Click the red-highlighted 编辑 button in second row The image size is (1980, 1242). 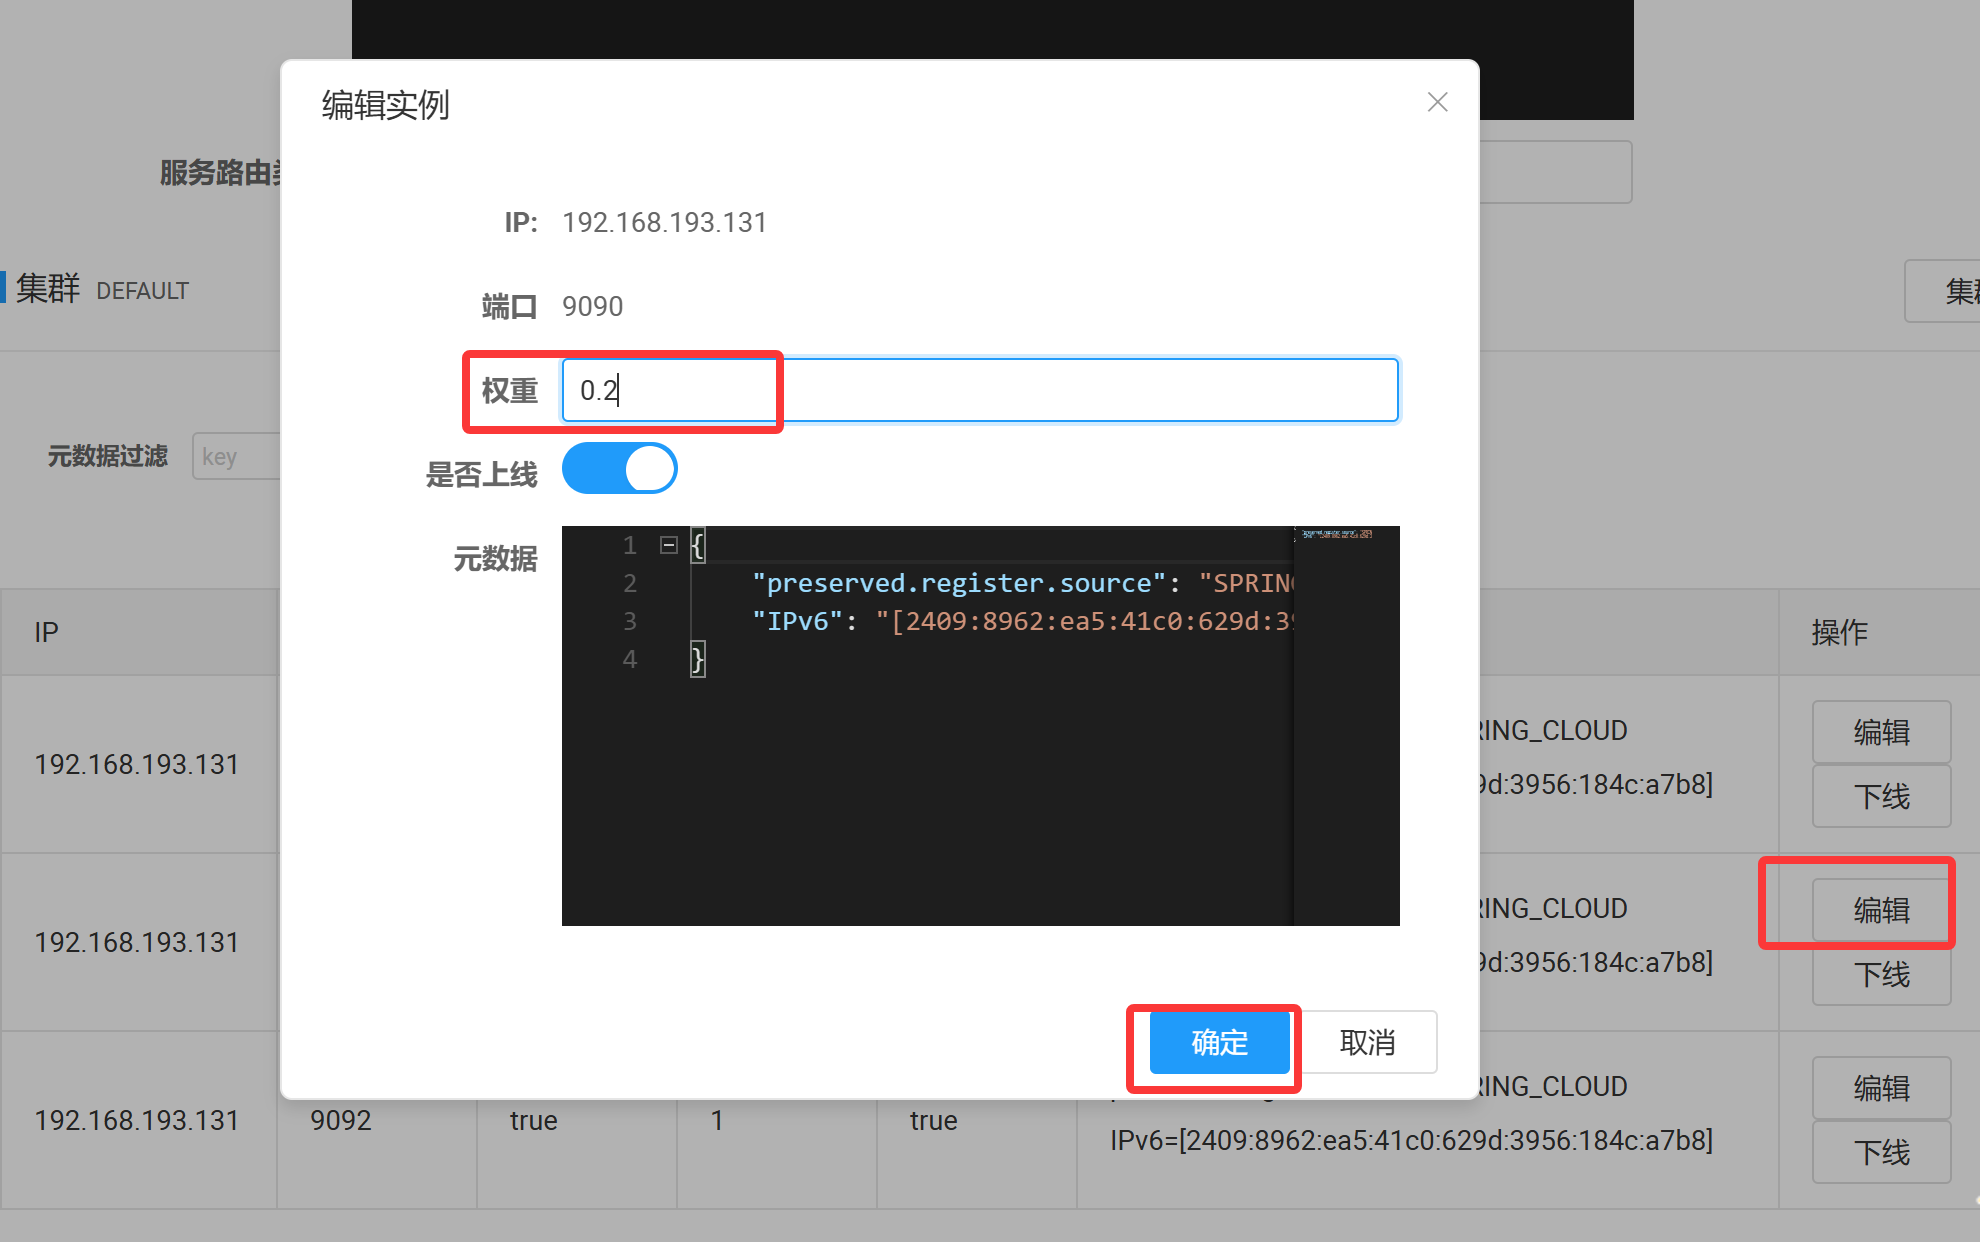tap(1880, 910)
